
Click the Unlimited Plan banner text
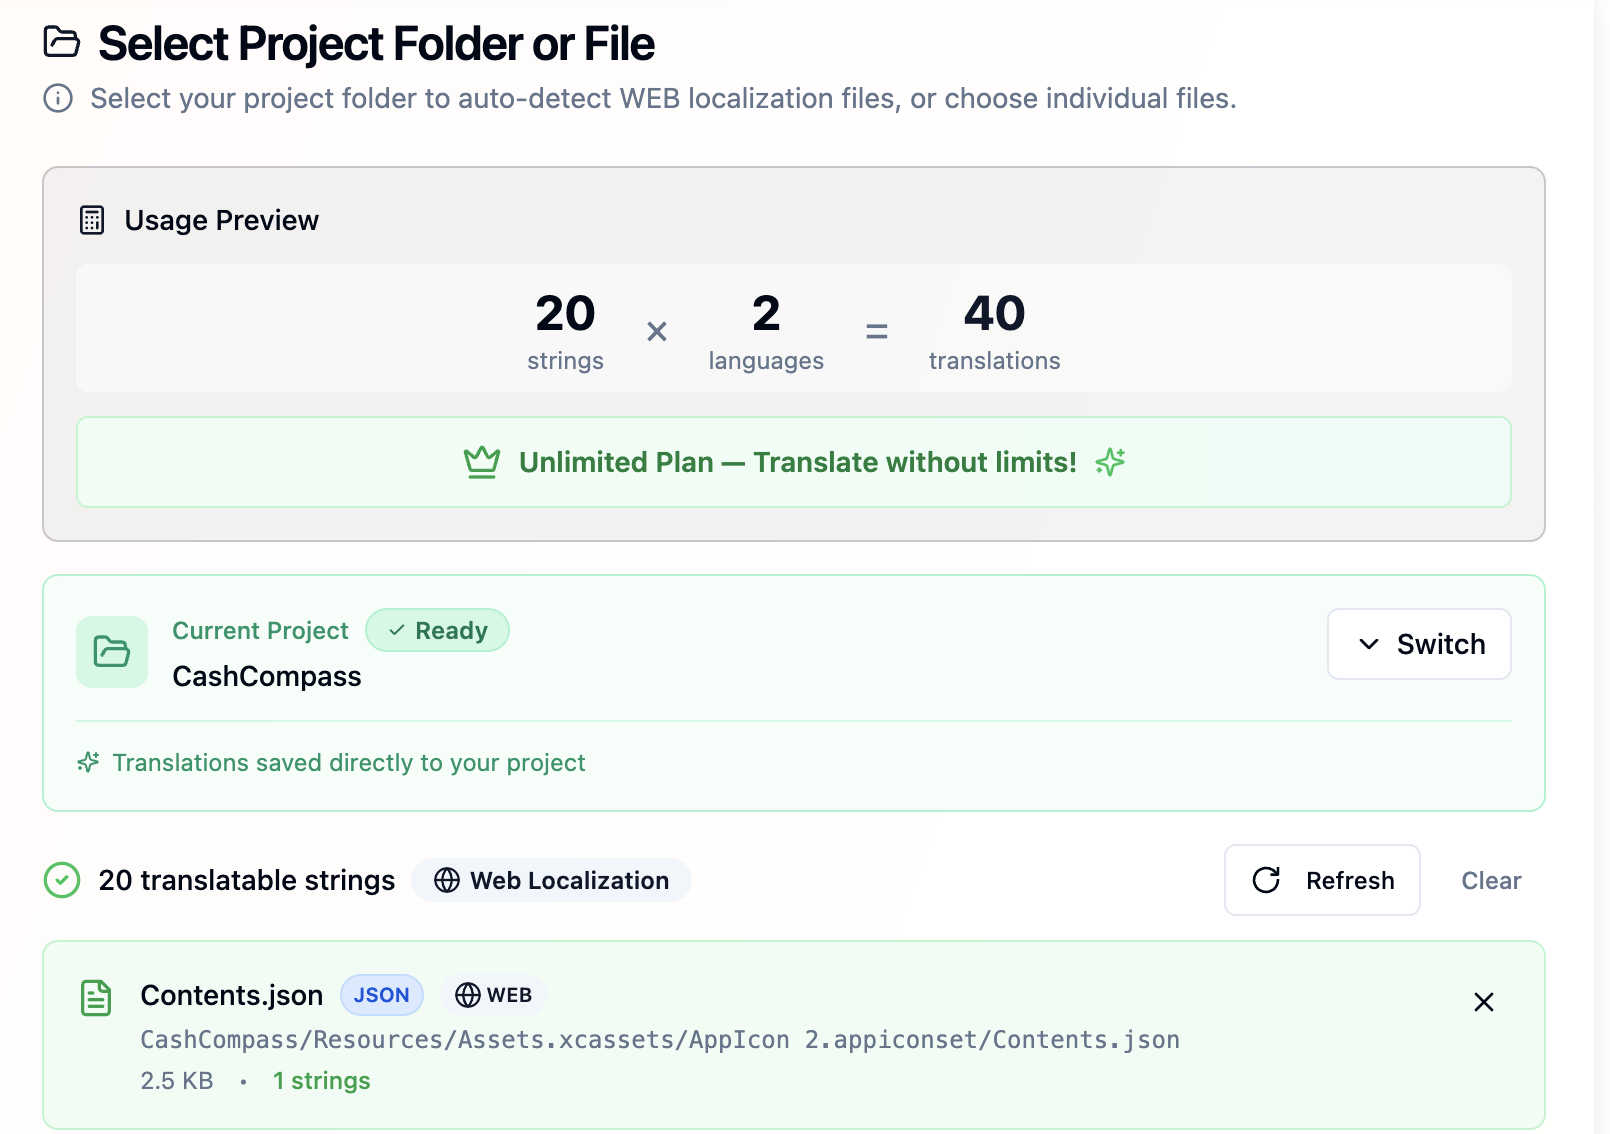coord(797,462)
